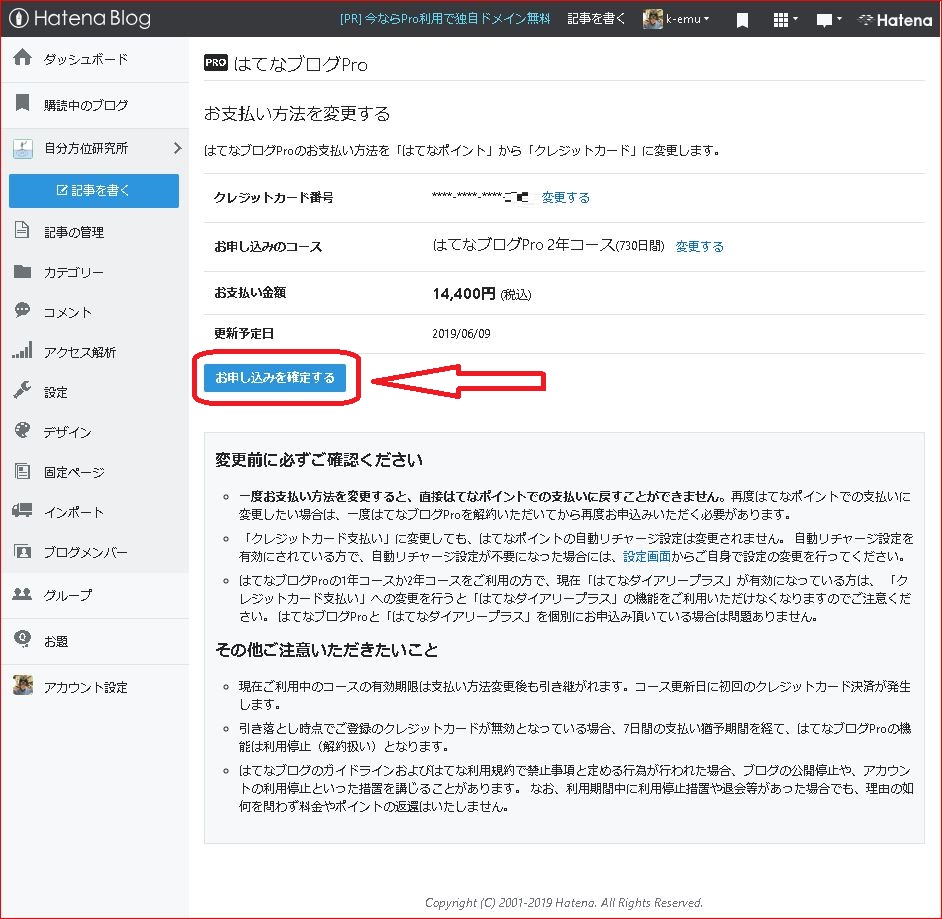Click the header bookmark icon
Image resolution: width=942 pixels, height=919 pixels.
(743, 21)
